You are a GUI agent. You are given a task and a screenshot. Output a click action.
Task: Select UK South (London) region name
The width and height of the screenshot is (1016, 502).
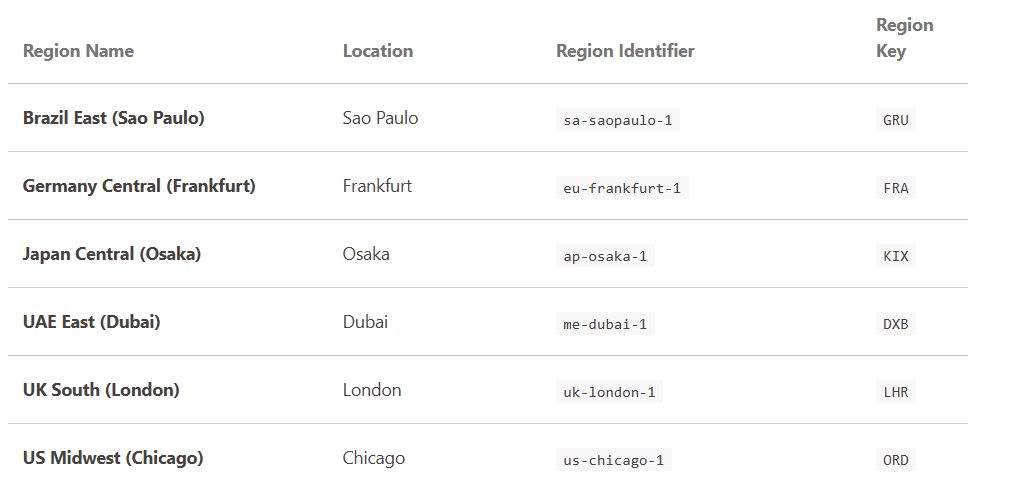[101, 390]
